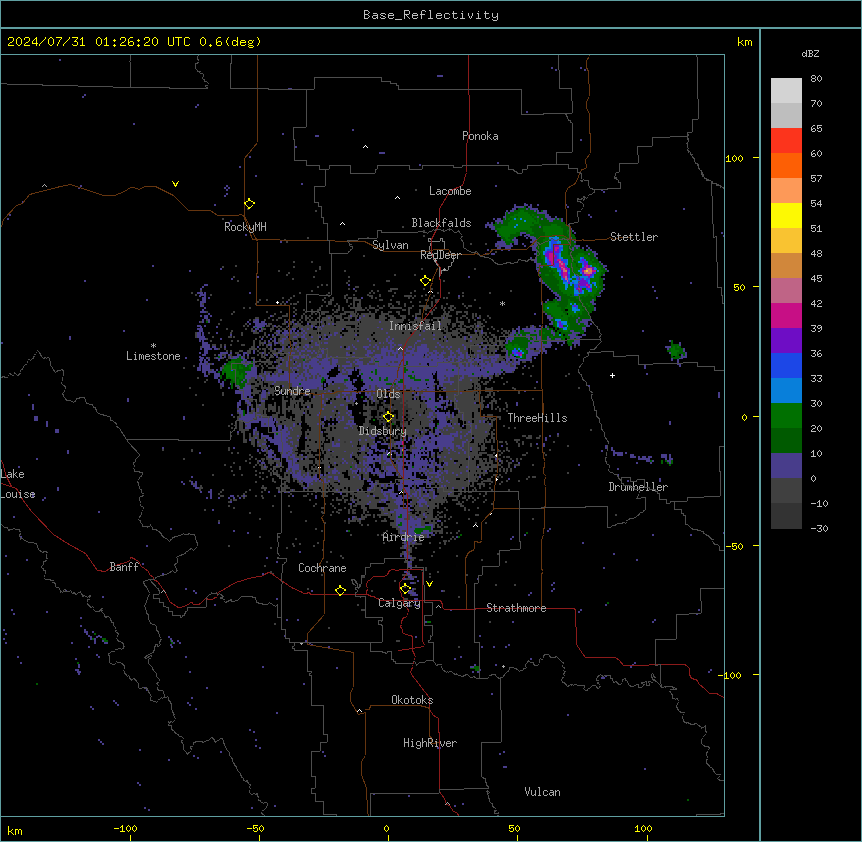Select the HighRiver label
Viewport: 862px width, 842px height.
click(x=430, y=743)
